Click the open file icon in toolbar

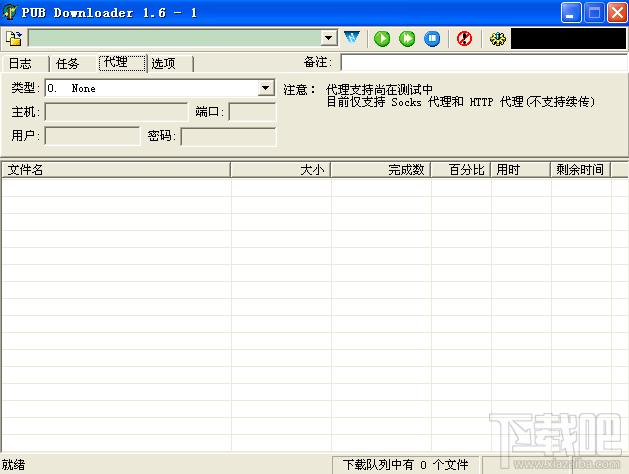[x=14, y=39]
